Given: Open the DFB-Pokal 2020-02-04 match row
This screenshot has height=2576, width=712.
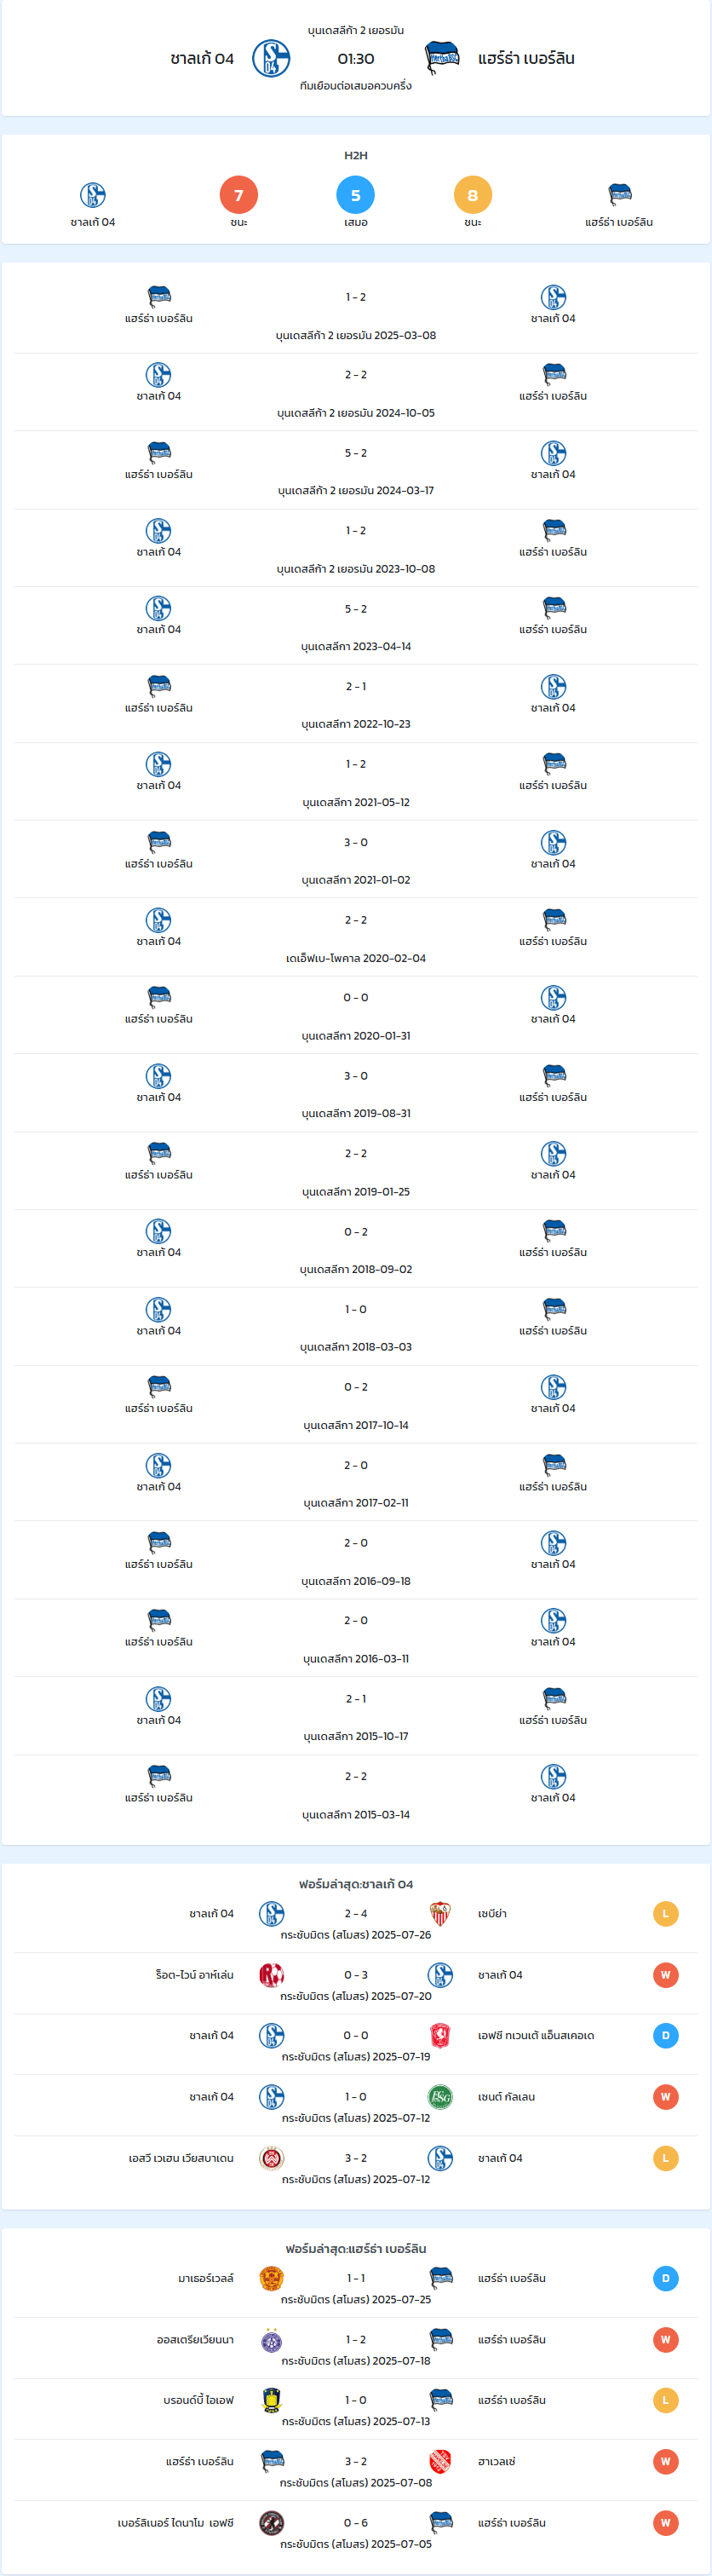Looking at the screenshot, I should click(x=356, y=937).
